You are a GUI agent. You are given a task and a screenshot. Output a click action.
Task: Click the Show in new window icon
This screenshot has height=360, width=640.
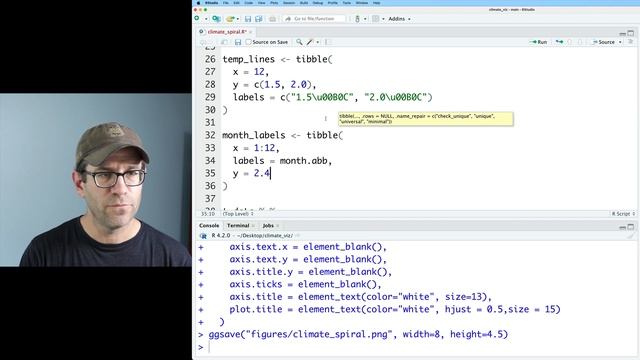click(x=224, y=42)
